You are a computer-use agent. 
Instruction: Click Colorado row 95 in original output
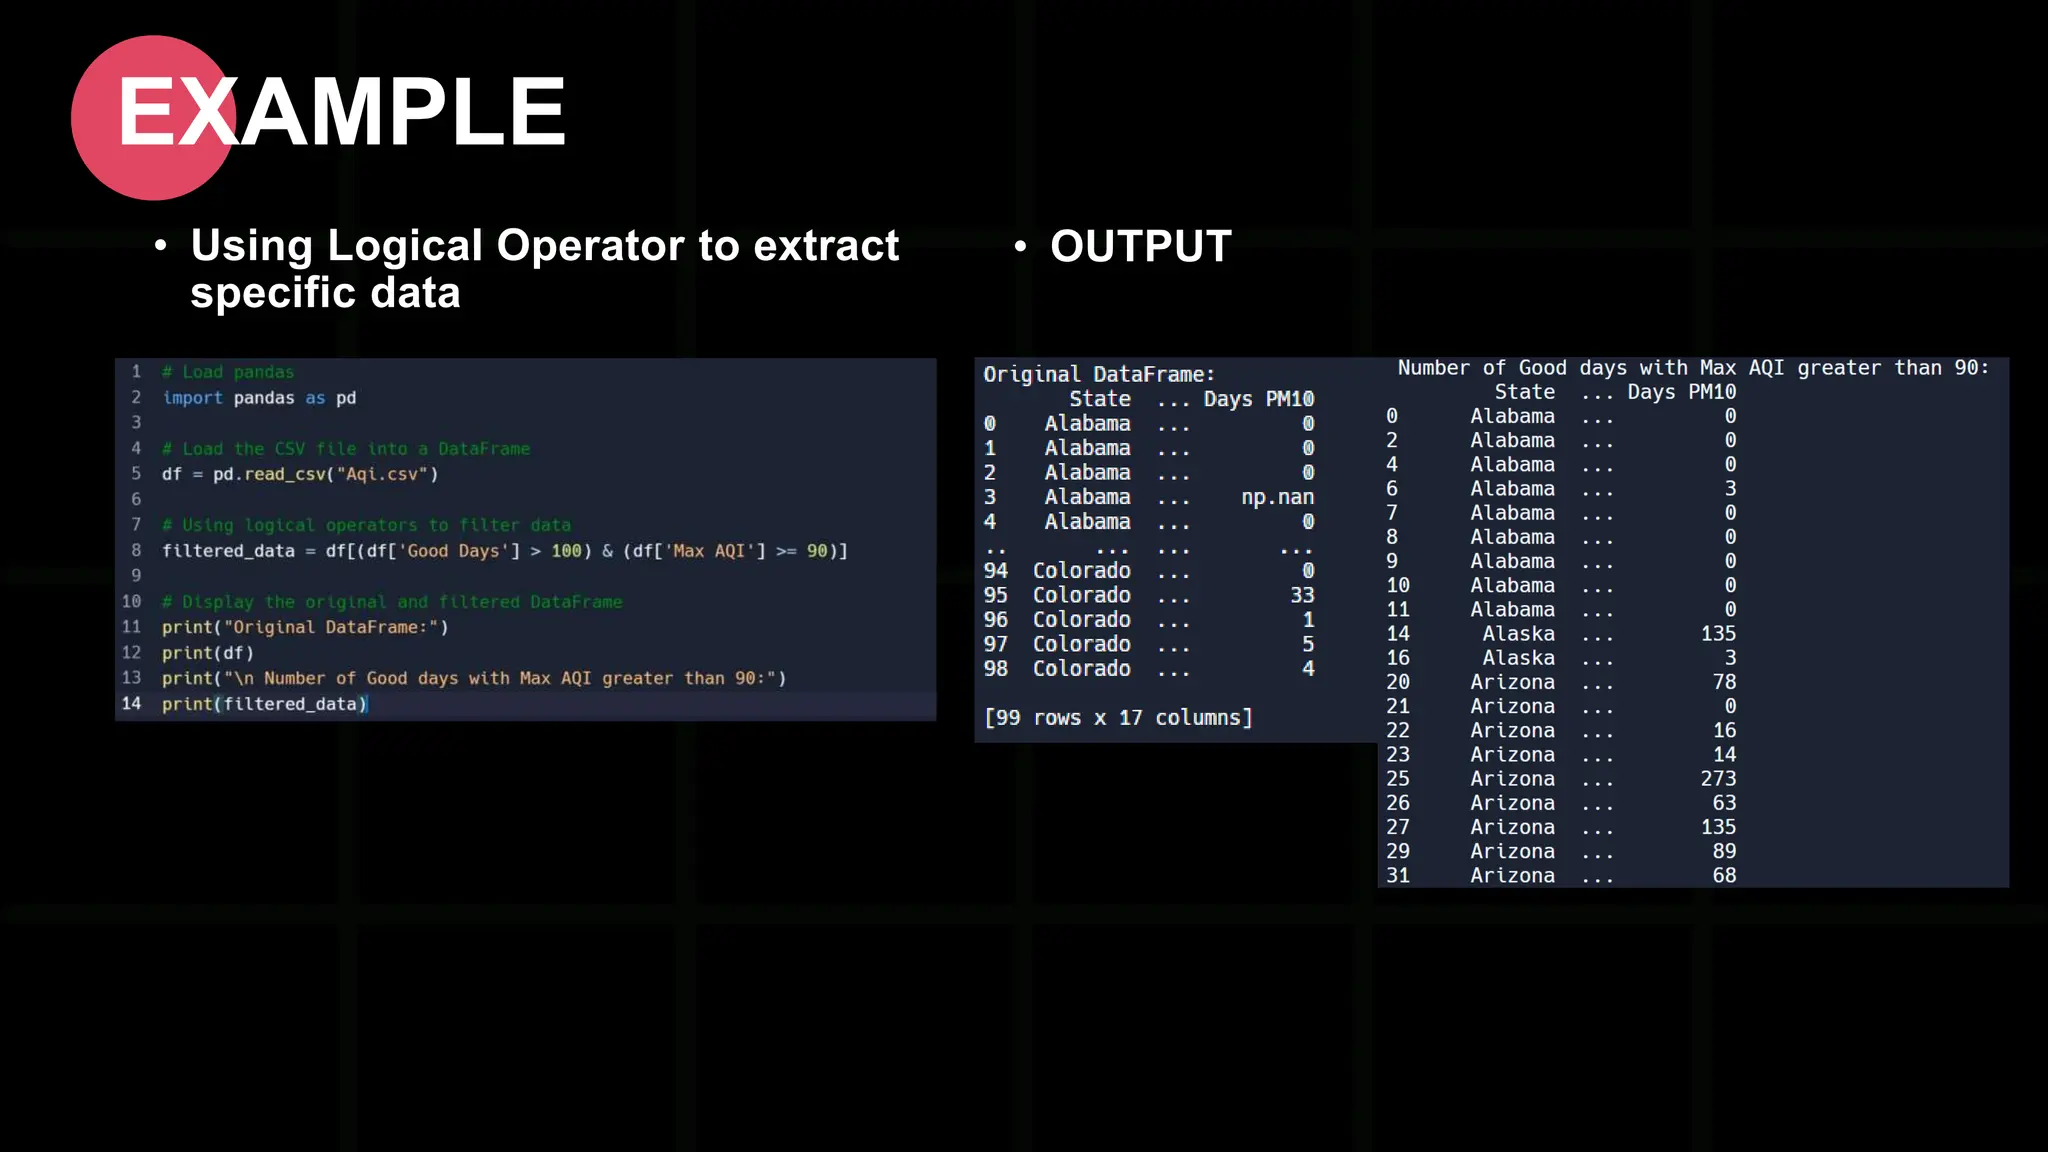tap(1081, 595)
